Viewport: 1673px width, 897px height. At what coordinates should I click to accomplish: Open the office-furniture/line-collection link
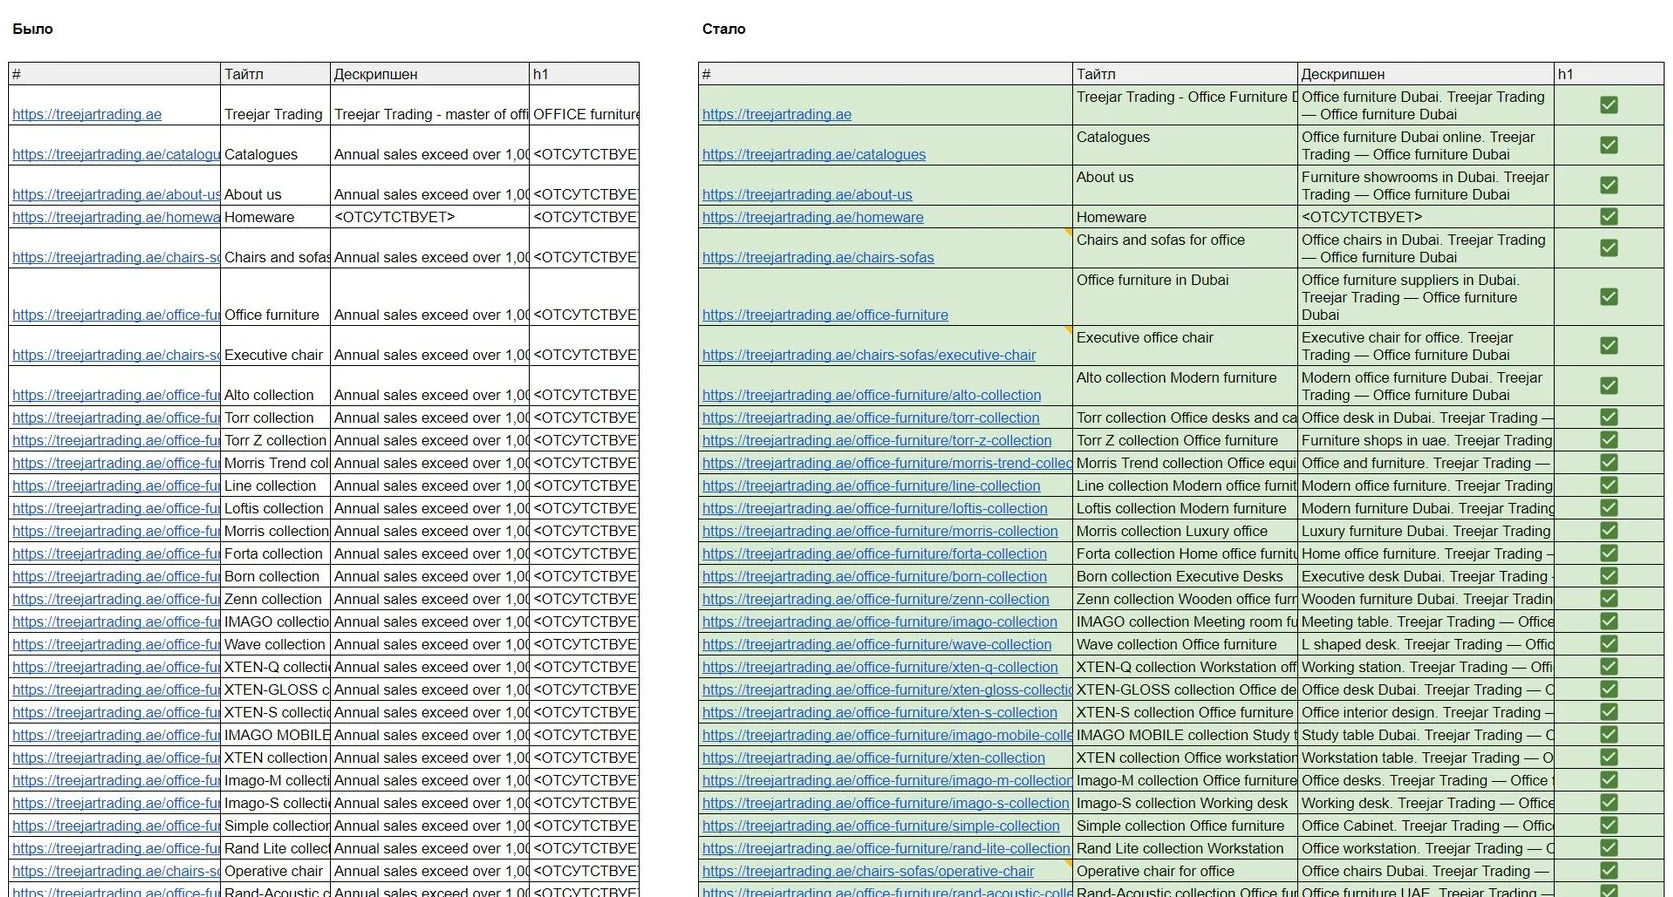point(871,486)
